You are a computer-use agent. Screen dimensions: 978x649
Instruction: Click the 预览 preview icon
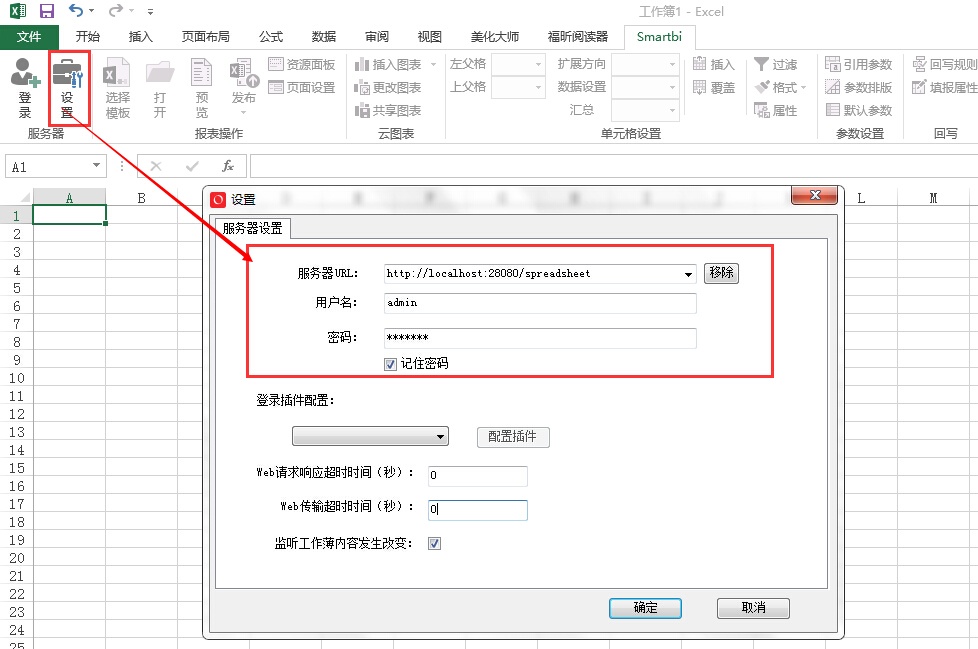(x=201, y=87)
